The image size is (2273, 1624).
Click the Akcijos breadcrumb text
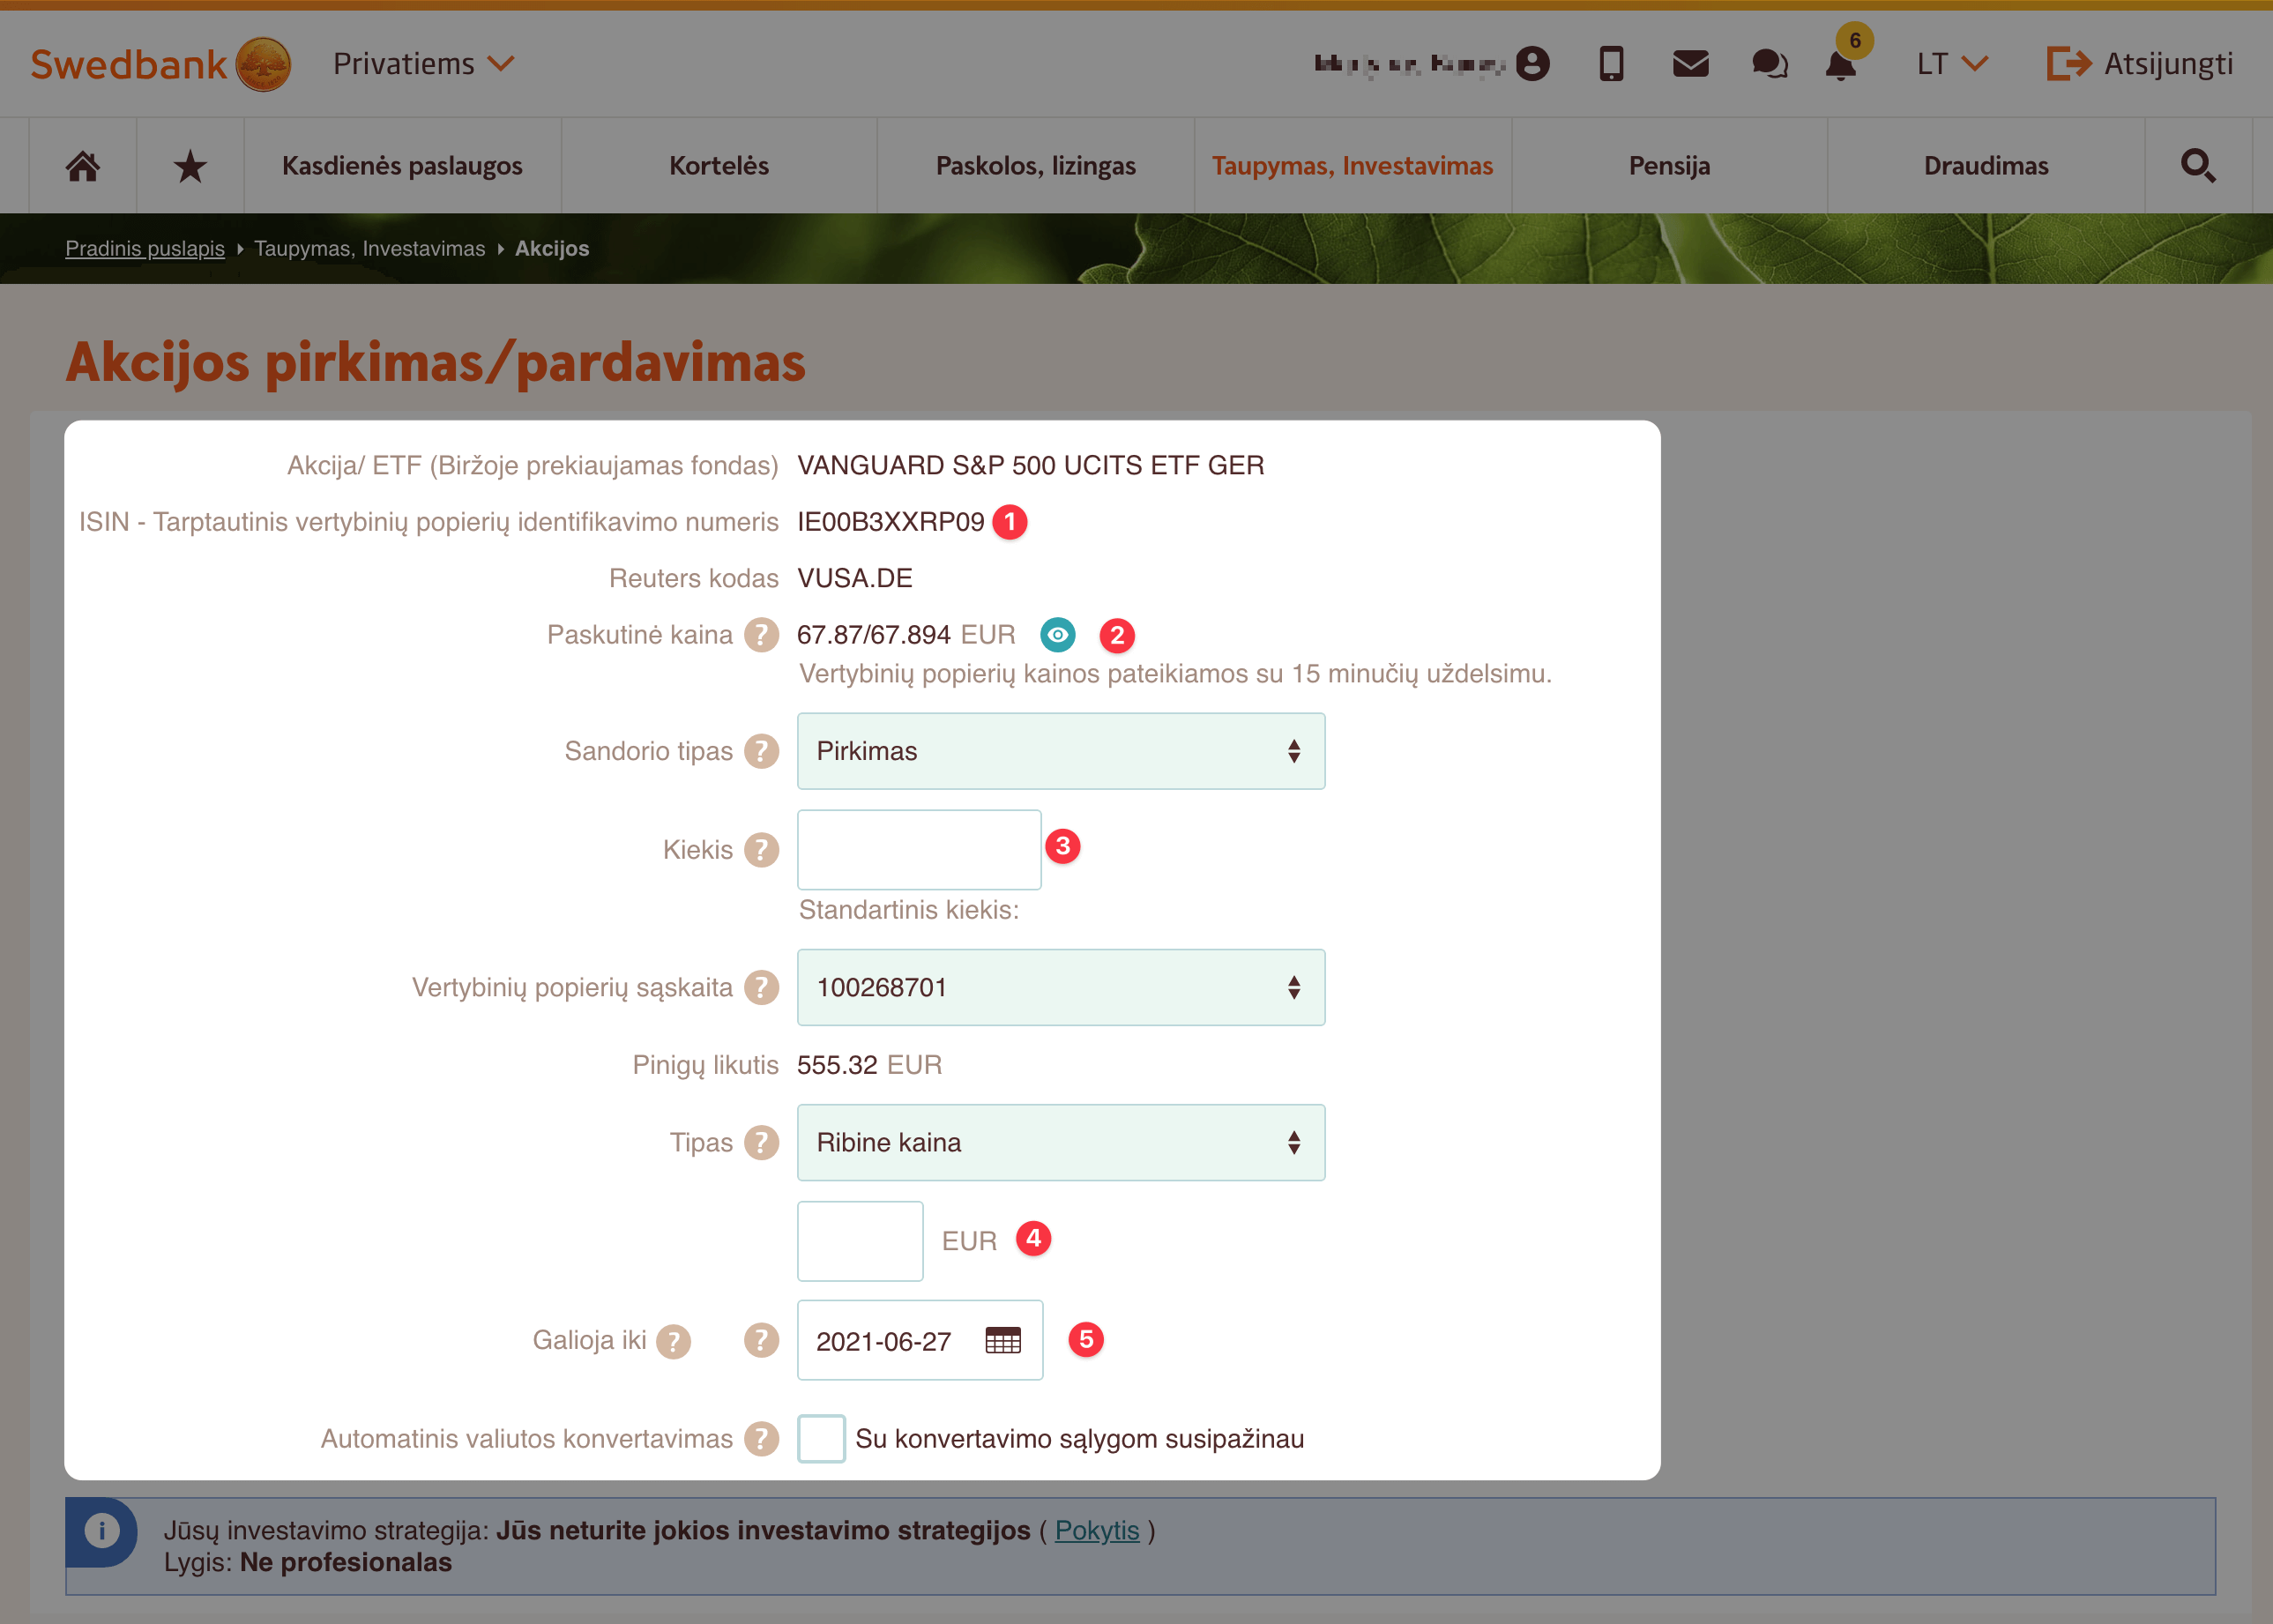coord(552,248)
